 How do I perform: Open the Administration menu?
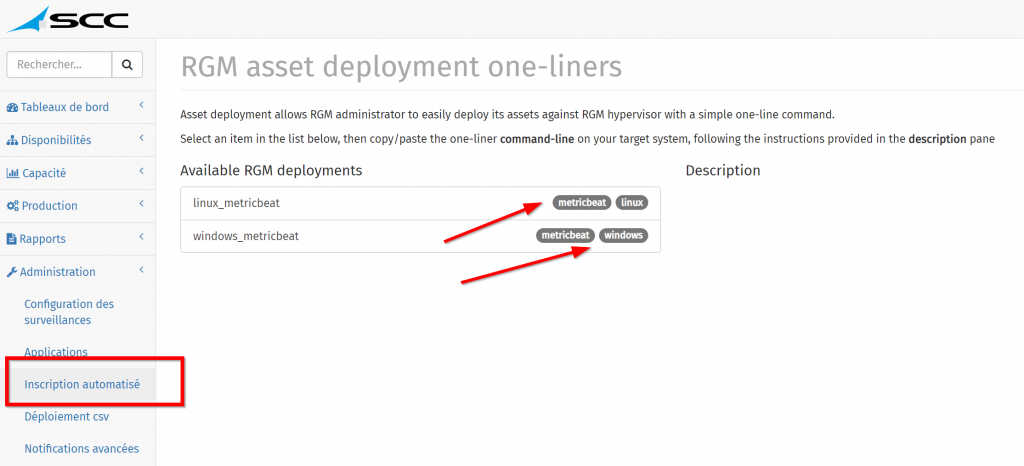click(x=57, y=272)
